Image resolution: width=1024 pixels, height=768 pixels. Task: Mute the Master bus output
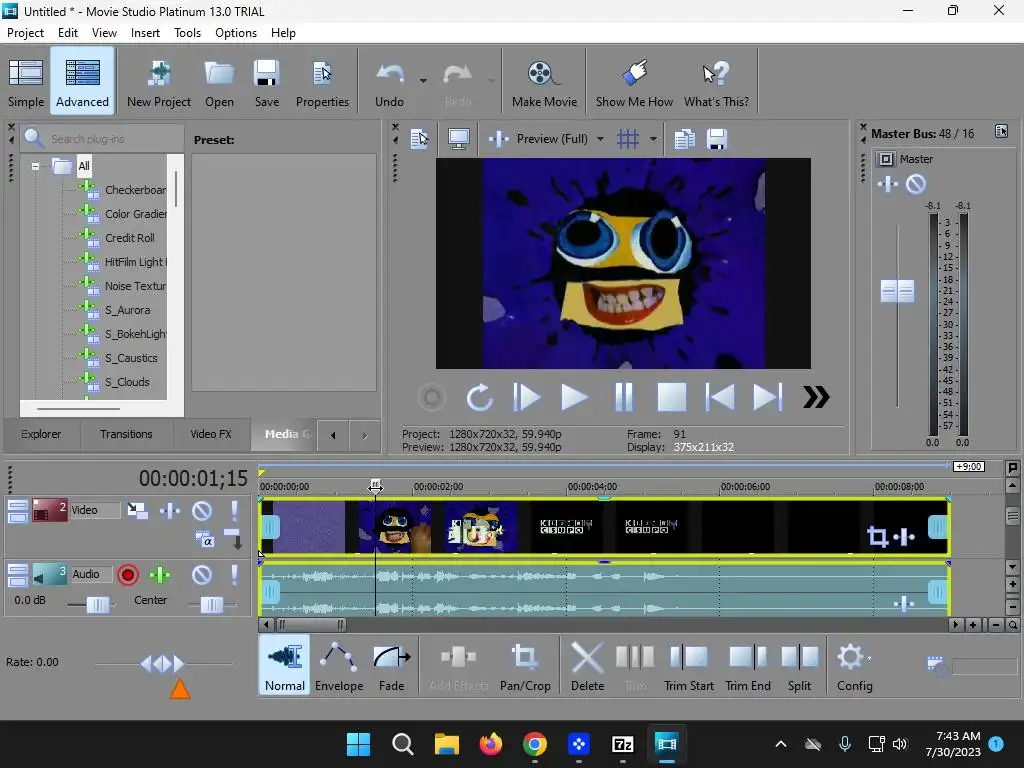[916, 184]
